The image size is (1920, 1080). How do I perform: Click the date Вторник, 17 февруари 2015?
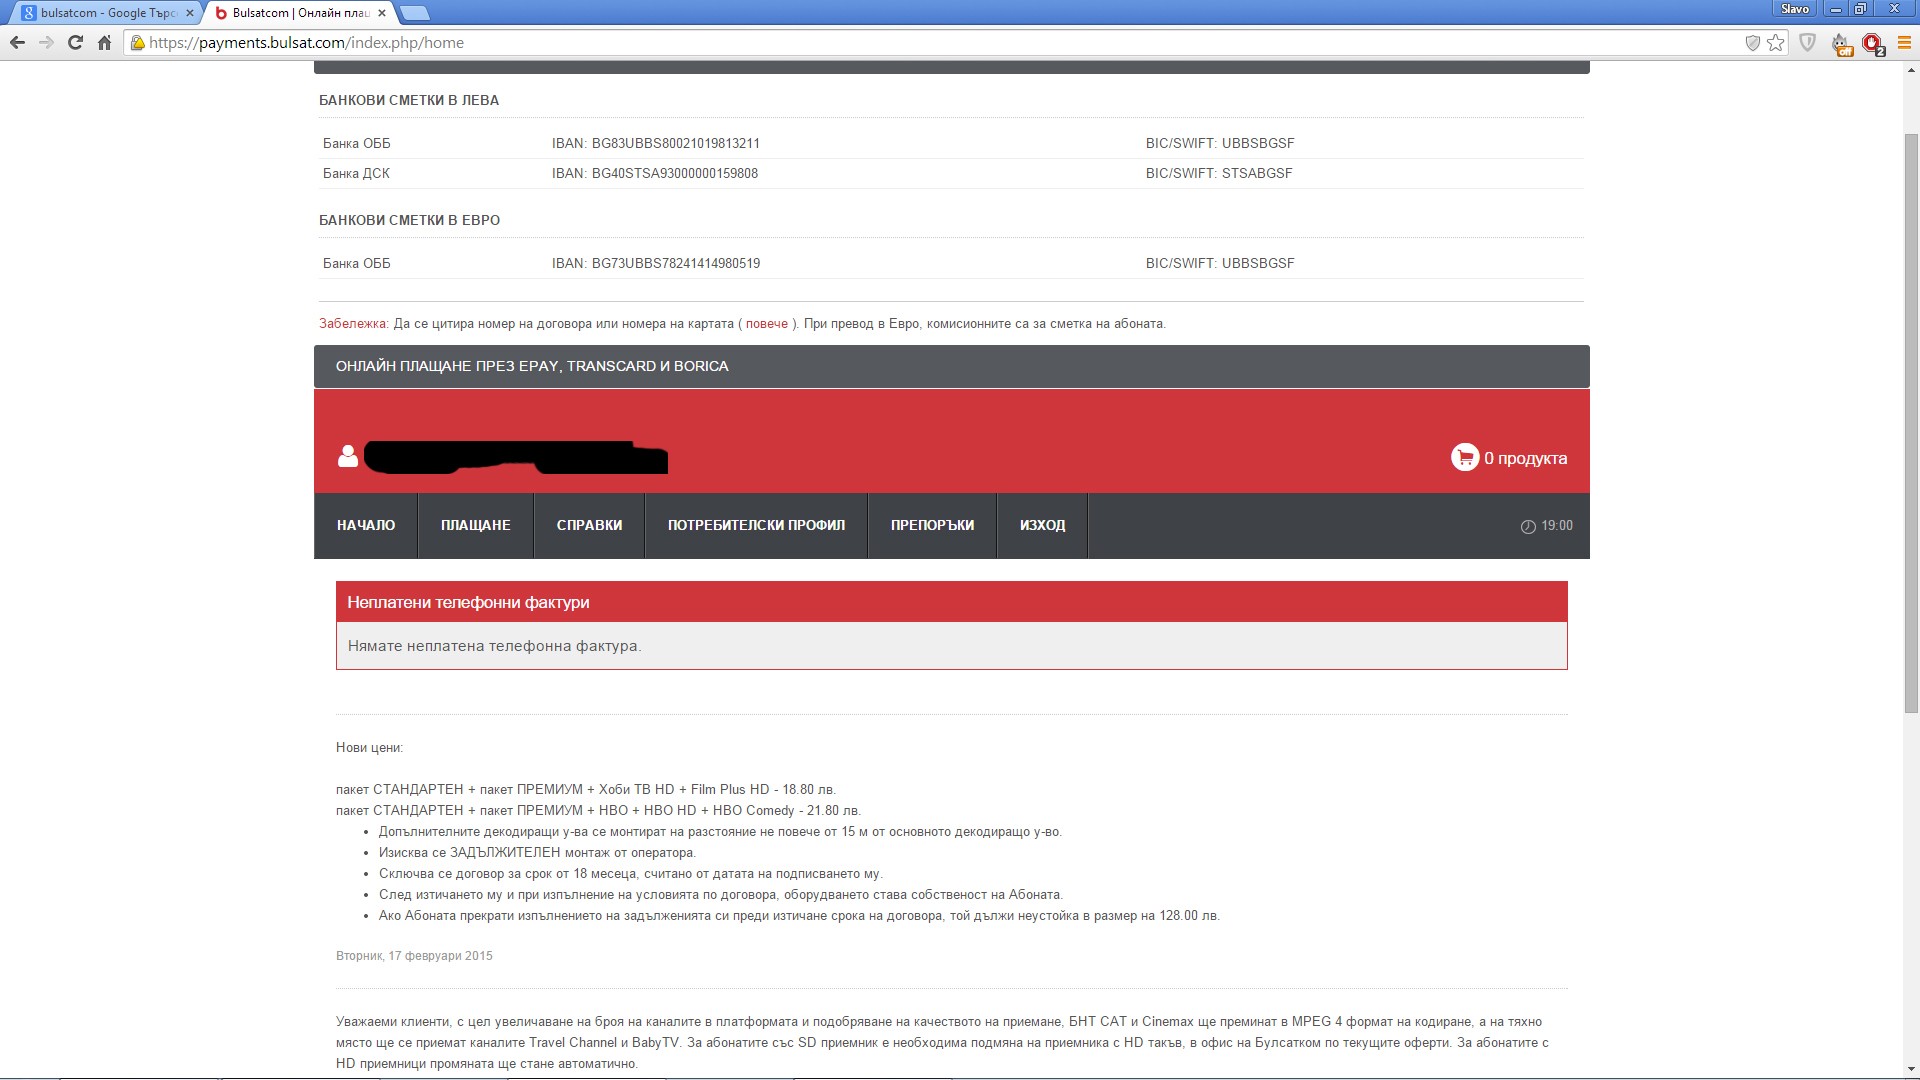414,956
